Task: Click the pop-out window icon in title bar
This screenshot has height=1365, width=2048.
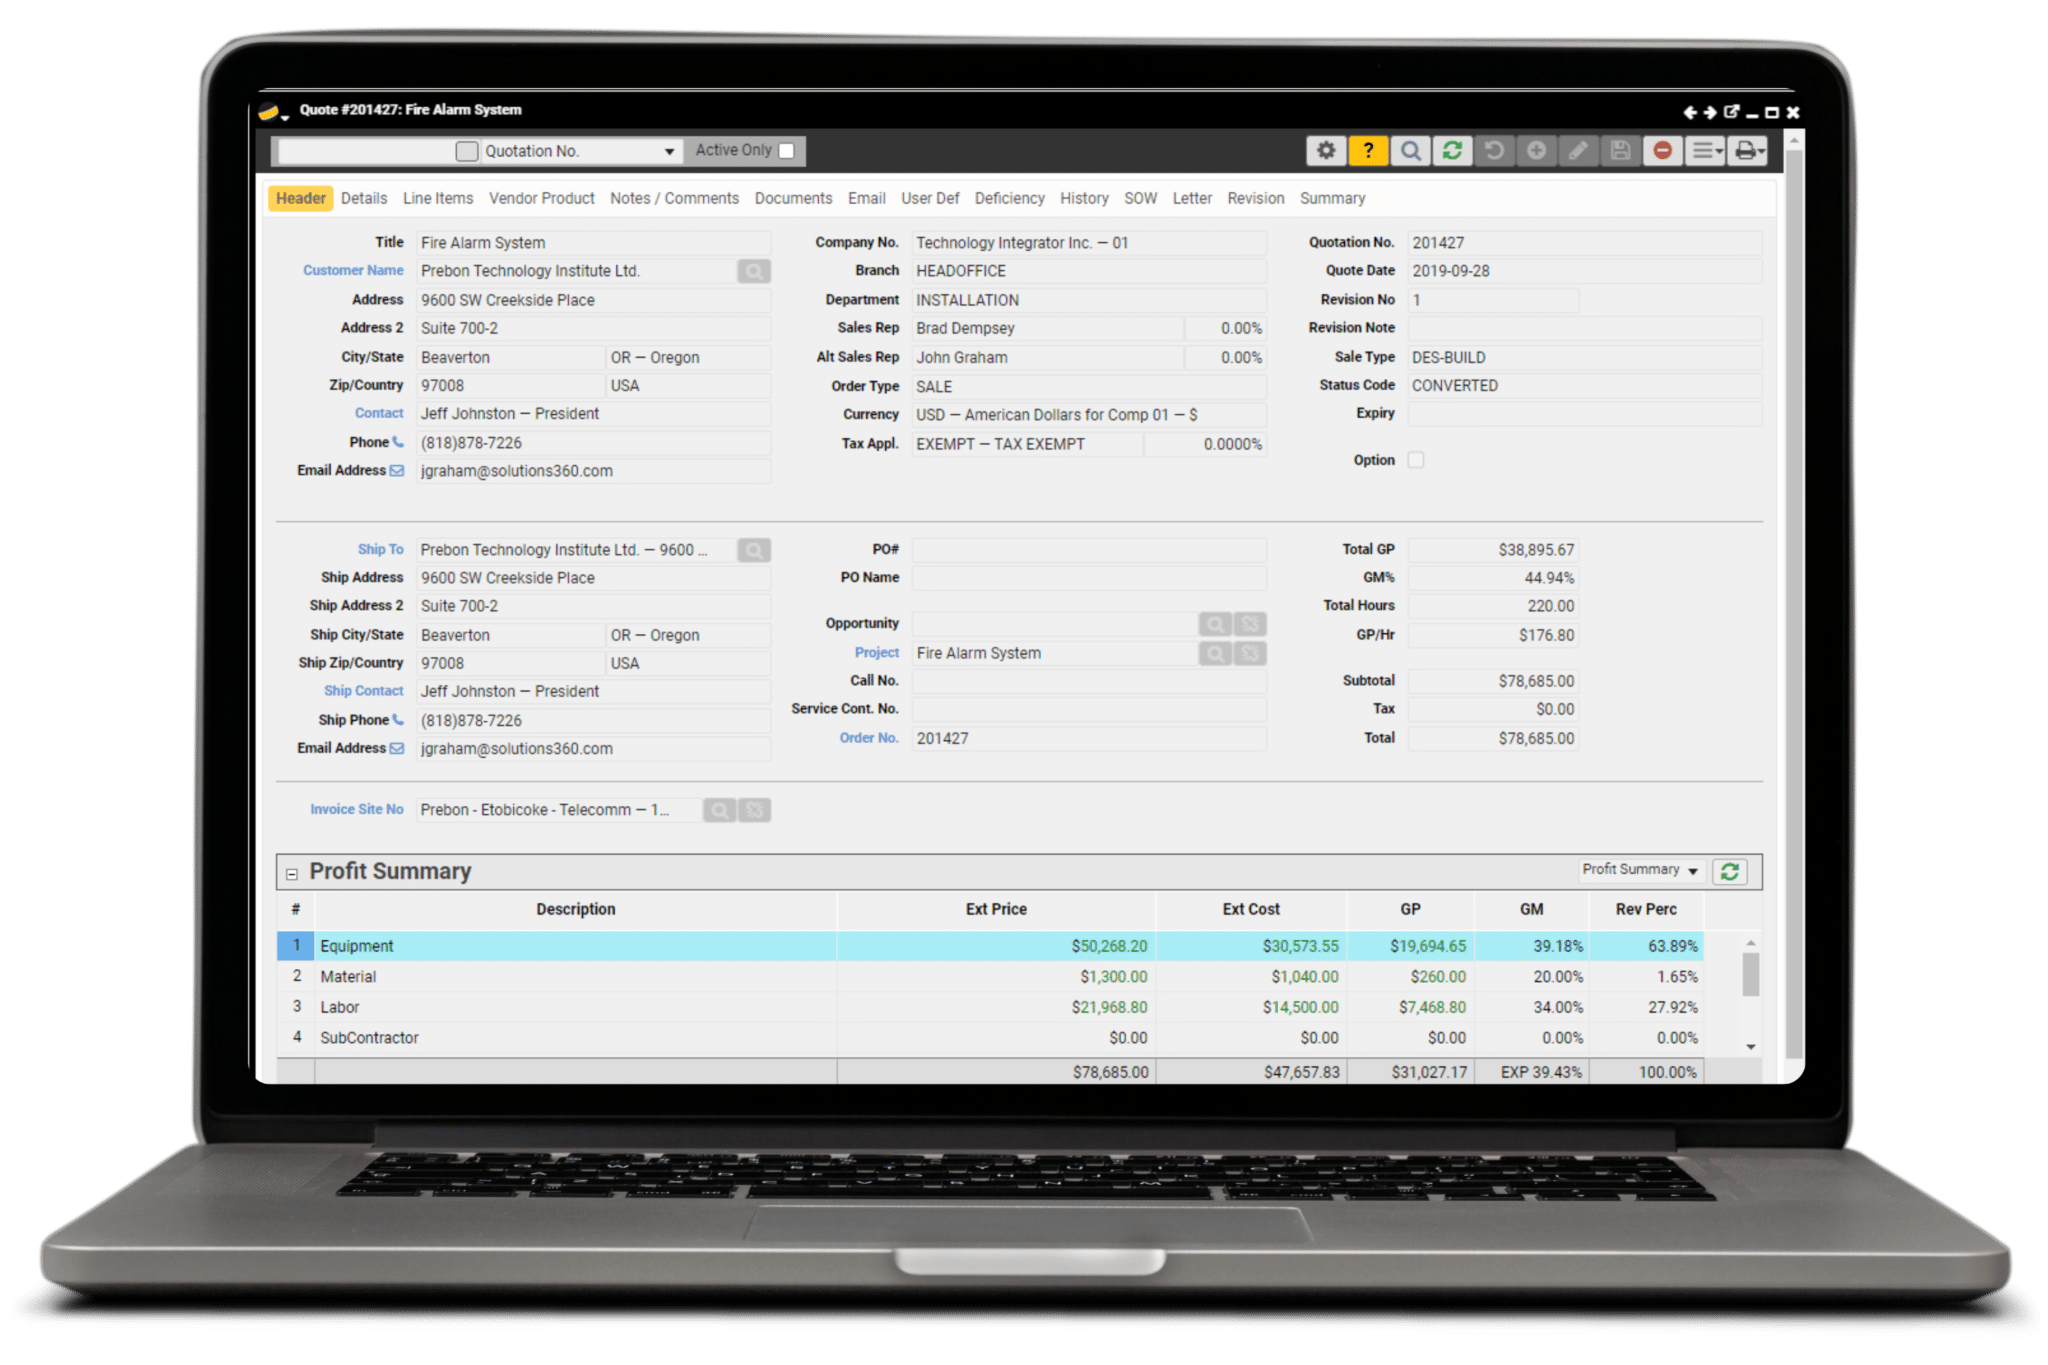Action: pos(1731,112)
